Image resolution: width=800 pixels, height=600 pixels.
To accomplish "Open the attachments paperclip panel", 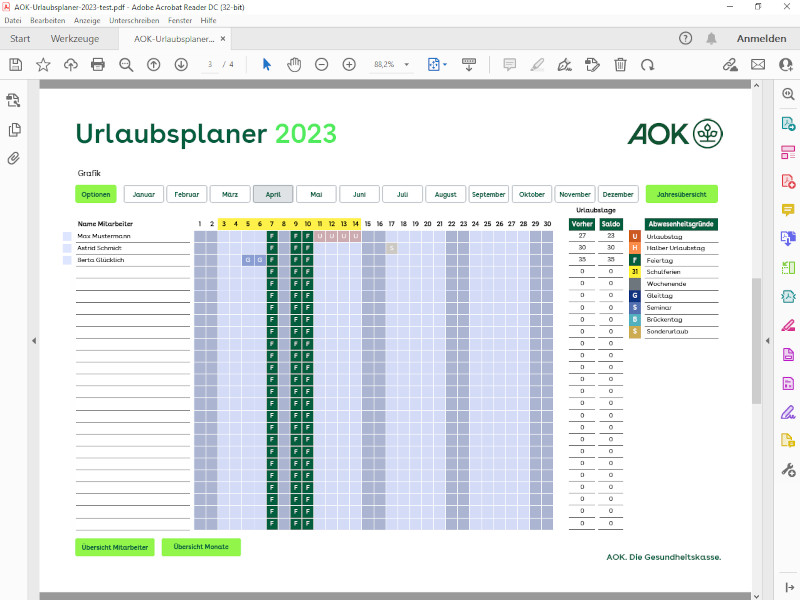I will (14, 158).
